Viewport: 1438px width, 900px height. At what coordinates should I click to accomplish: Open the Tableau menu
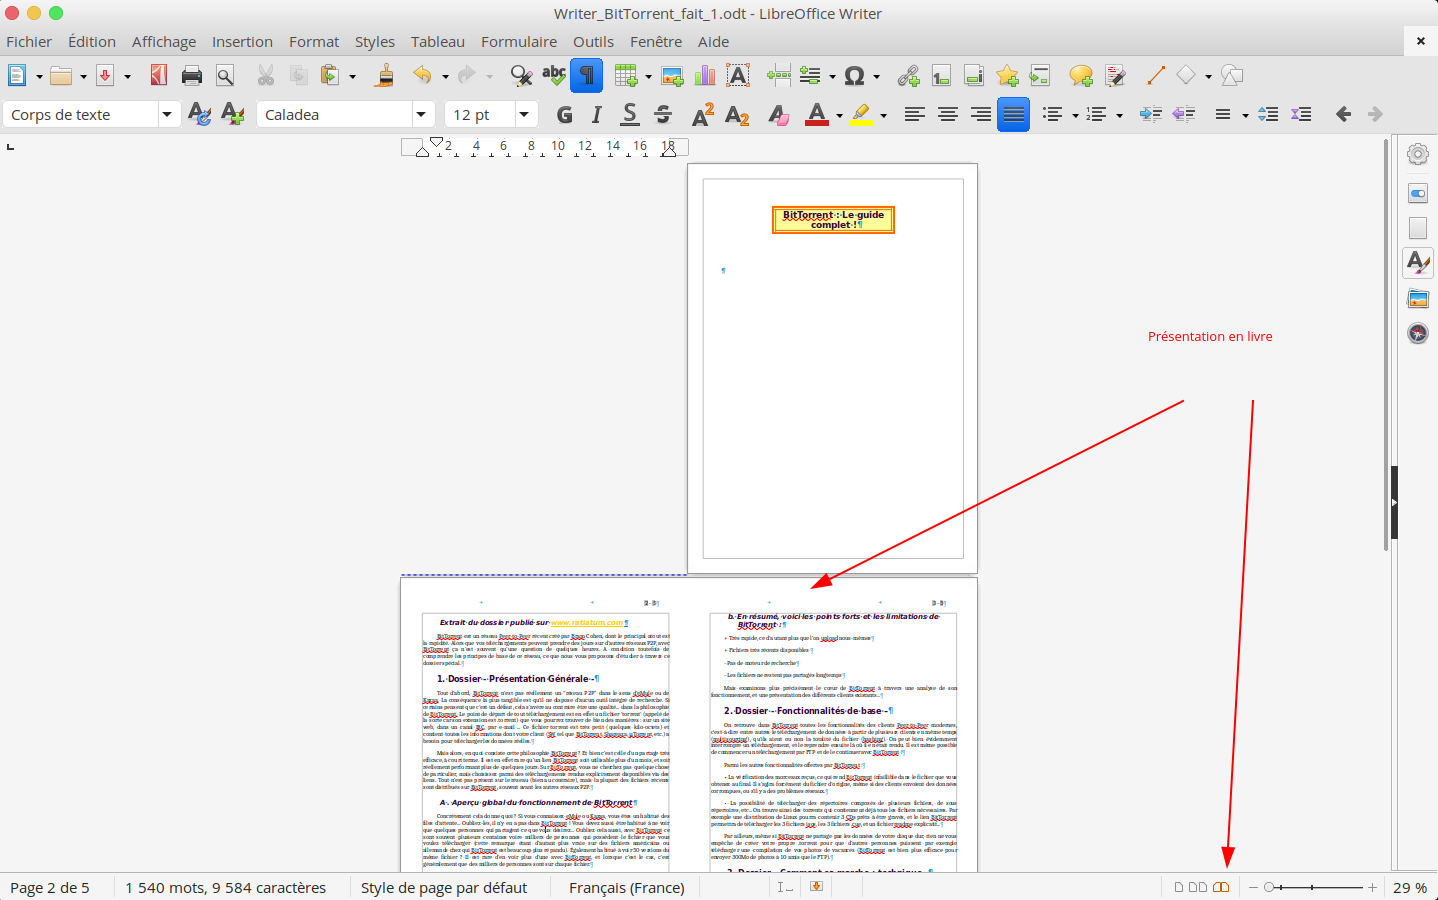point(437,41)
